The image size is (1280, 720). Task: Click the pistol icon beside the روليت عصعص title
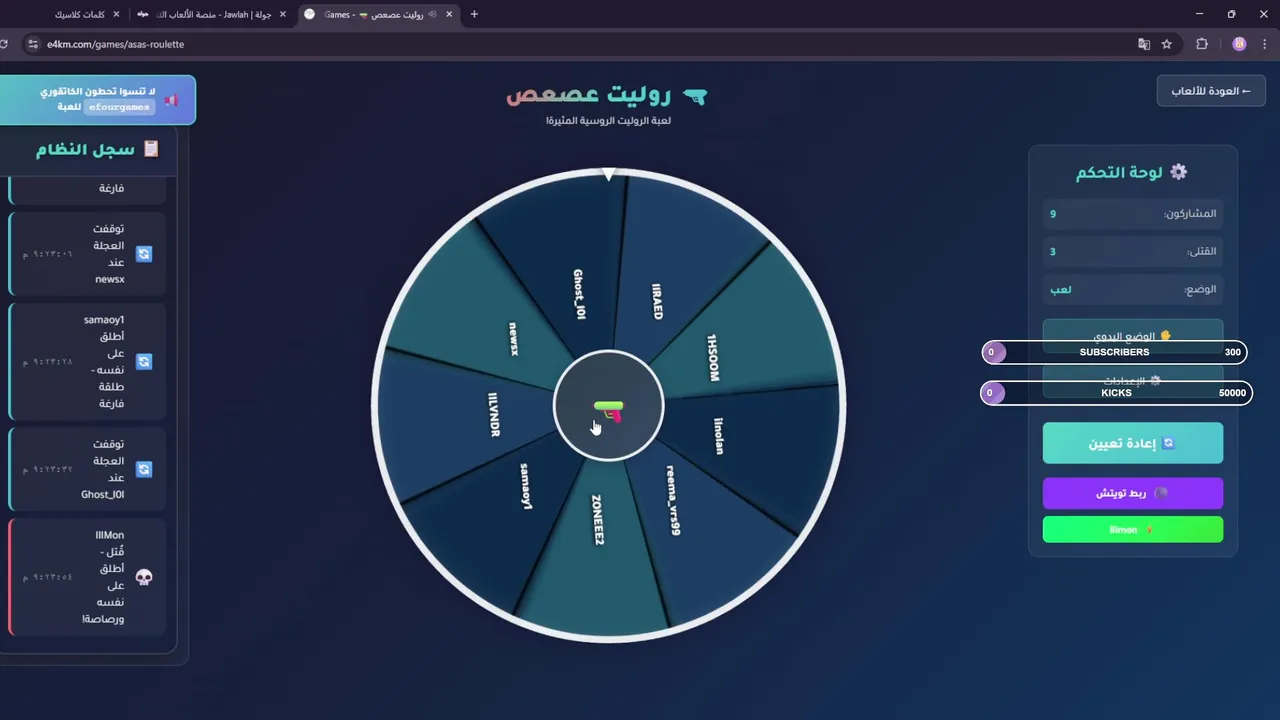695,96
